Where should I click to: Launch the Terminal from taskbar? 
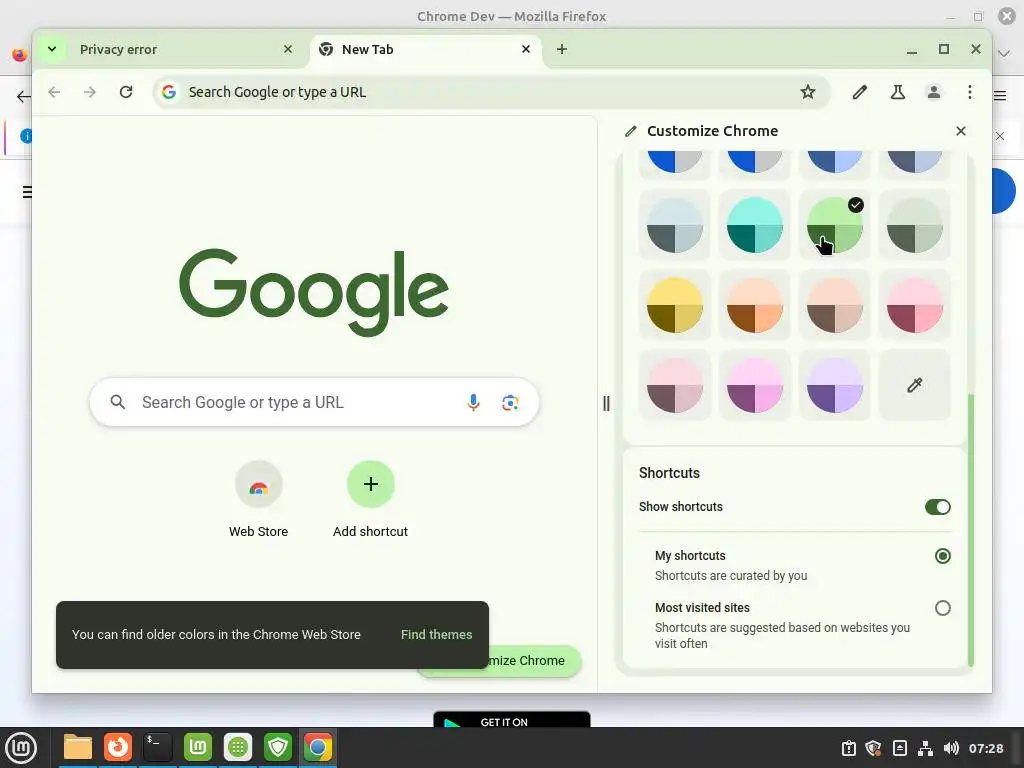[157, 747]
